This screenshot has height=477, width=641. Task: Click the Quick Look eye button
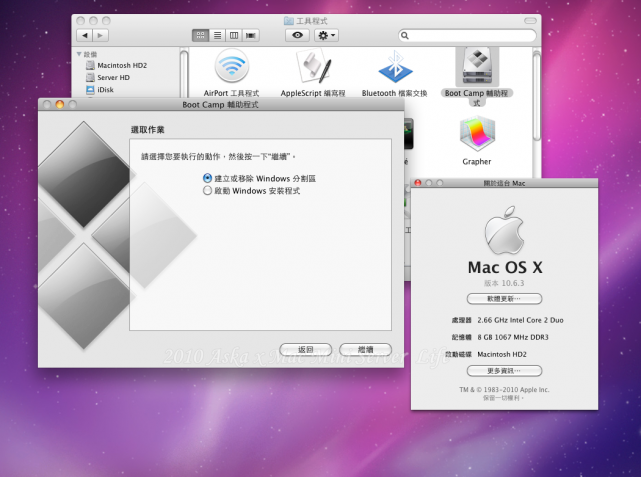(x=297, y=36)
